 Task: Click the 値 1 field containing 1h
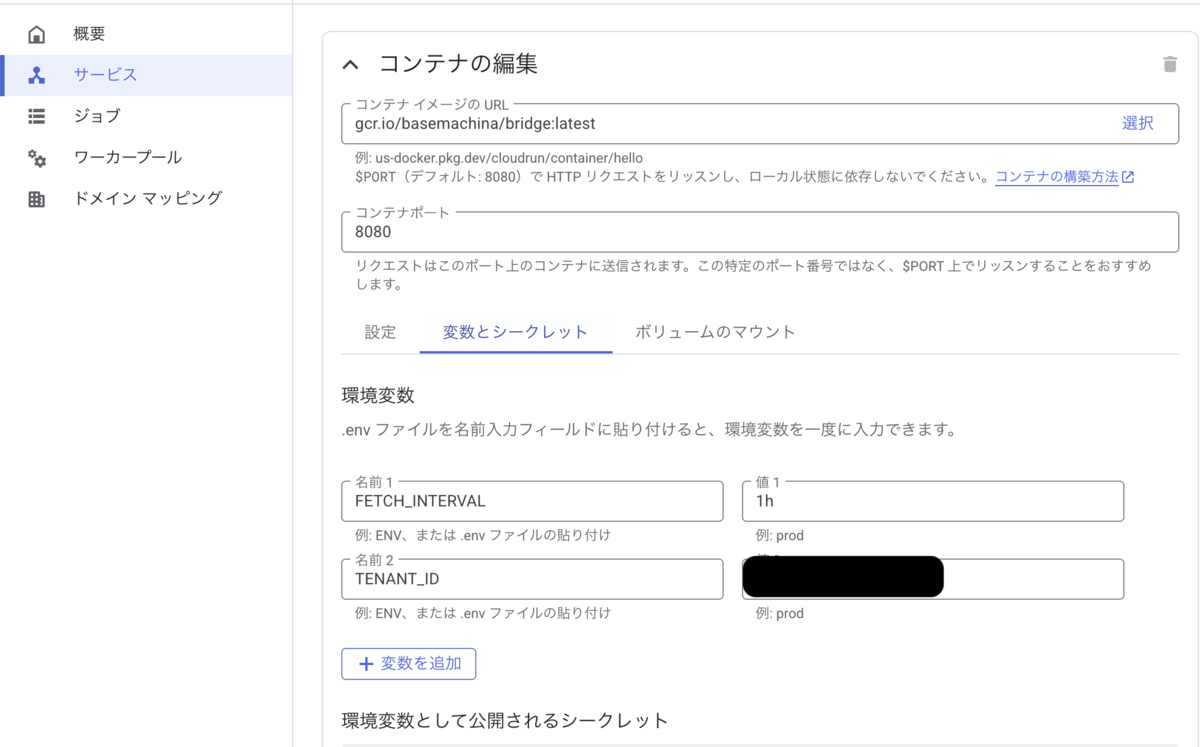932,501
